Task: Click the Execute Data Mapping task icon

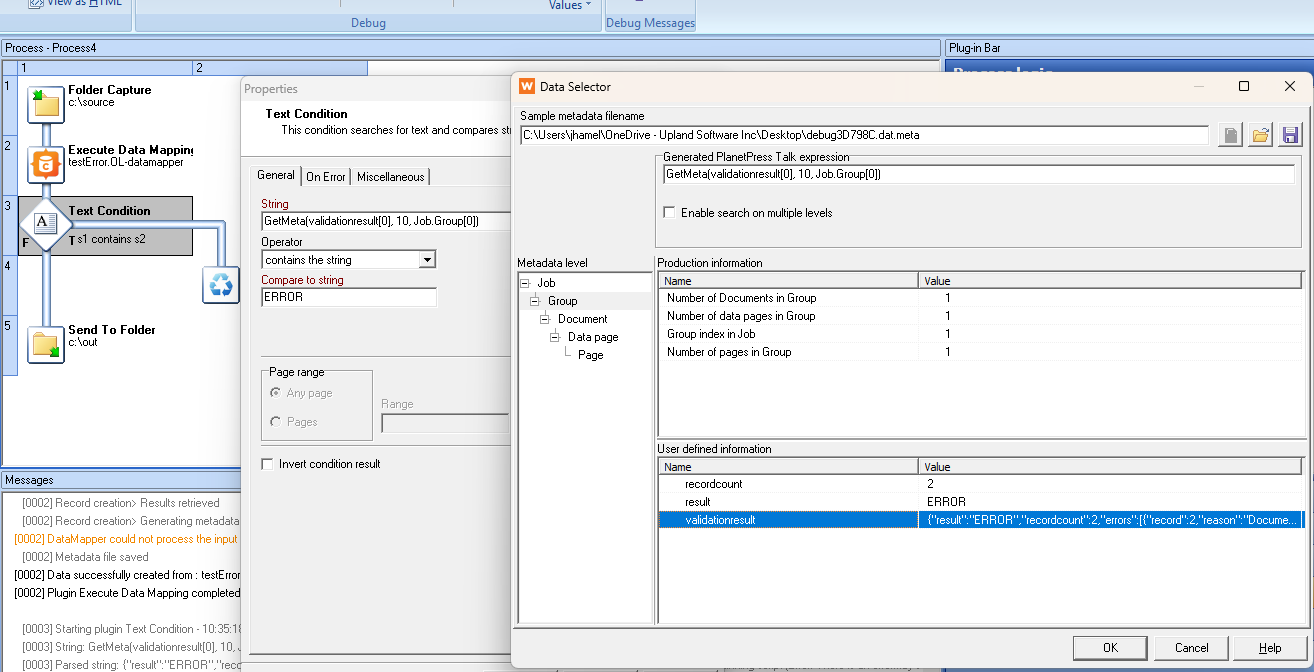Action: [46, 164]
